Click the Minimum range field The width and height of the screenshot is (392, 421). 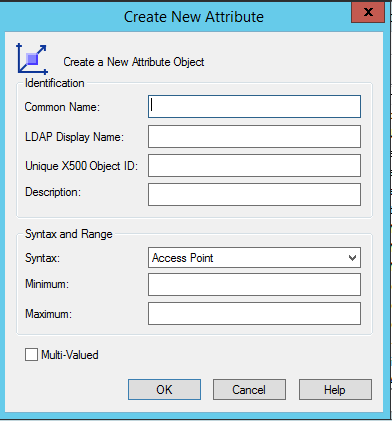tap(254, 284)
